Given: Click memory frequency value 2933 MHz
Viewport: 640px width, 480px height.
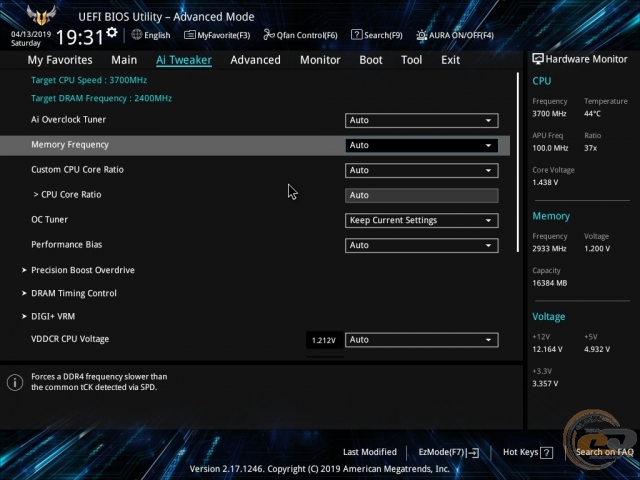Looking at the screenshot, I should click(x=549, y=249).
